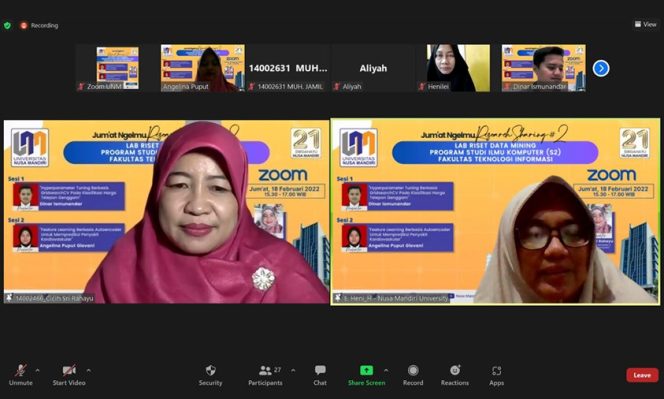The image size is (664, 399).
Task: Open the Security shield icon
Action: [210, 375]
